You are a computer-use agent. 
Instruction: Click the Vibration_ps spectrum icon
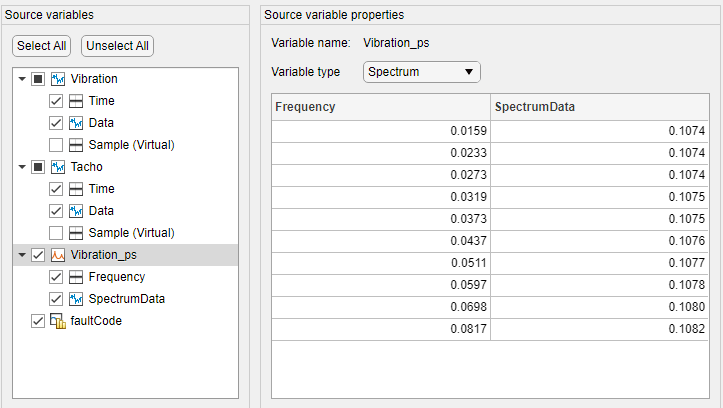(x=58, y=255)
